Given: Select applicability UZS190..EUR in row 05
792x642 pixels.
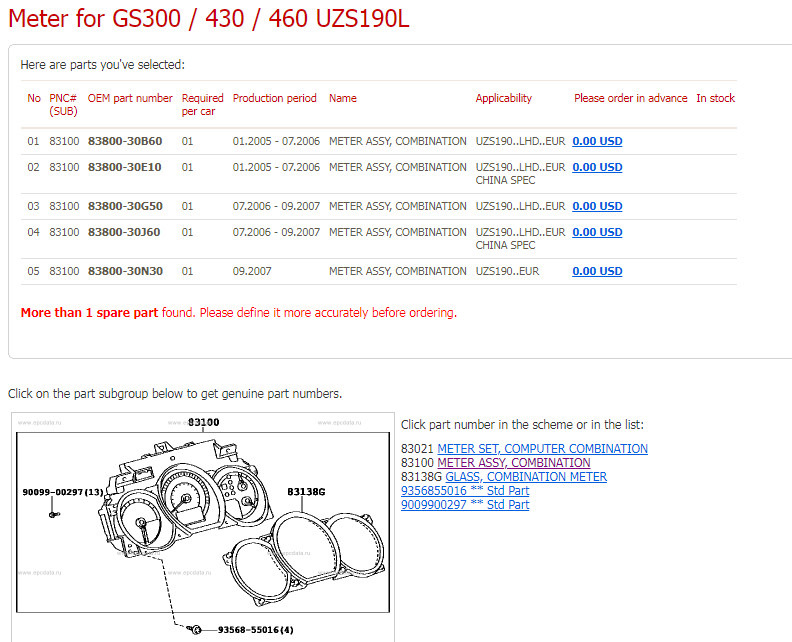Looking at the screenshot, I should [507, 271].
